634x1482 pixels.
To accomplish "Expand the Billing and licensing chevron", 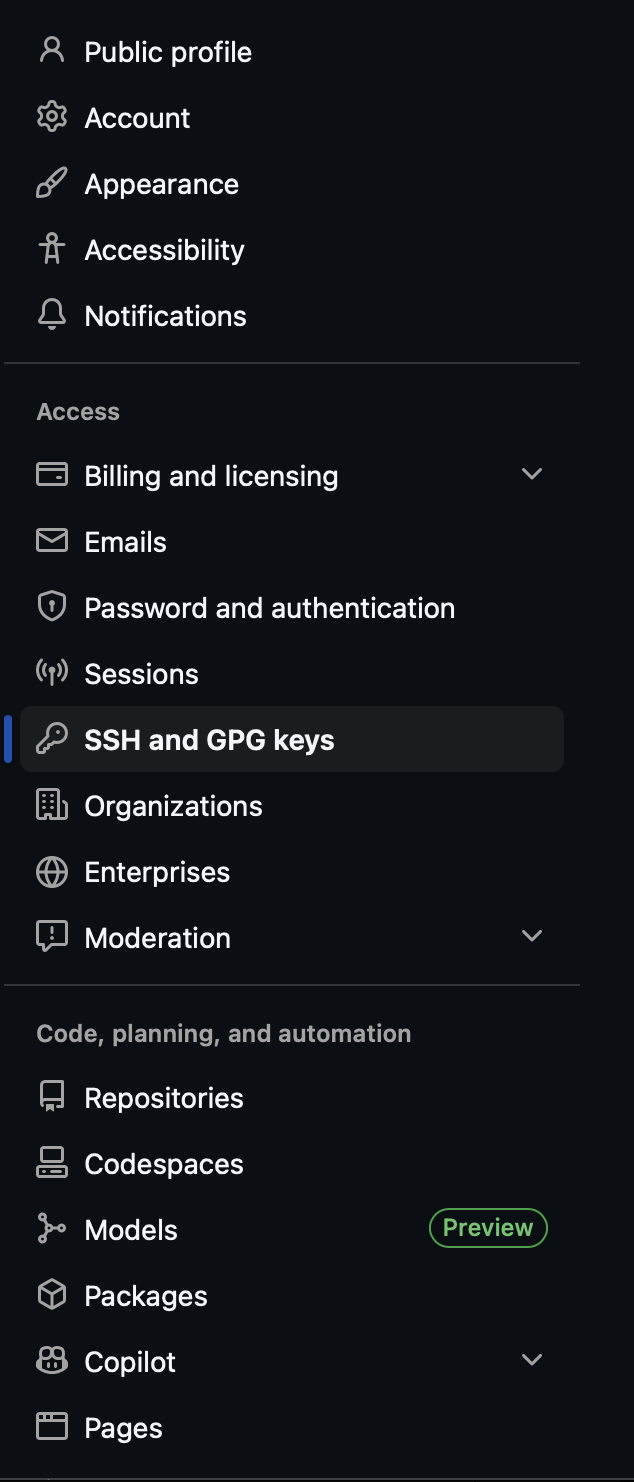I will point(532,474).
